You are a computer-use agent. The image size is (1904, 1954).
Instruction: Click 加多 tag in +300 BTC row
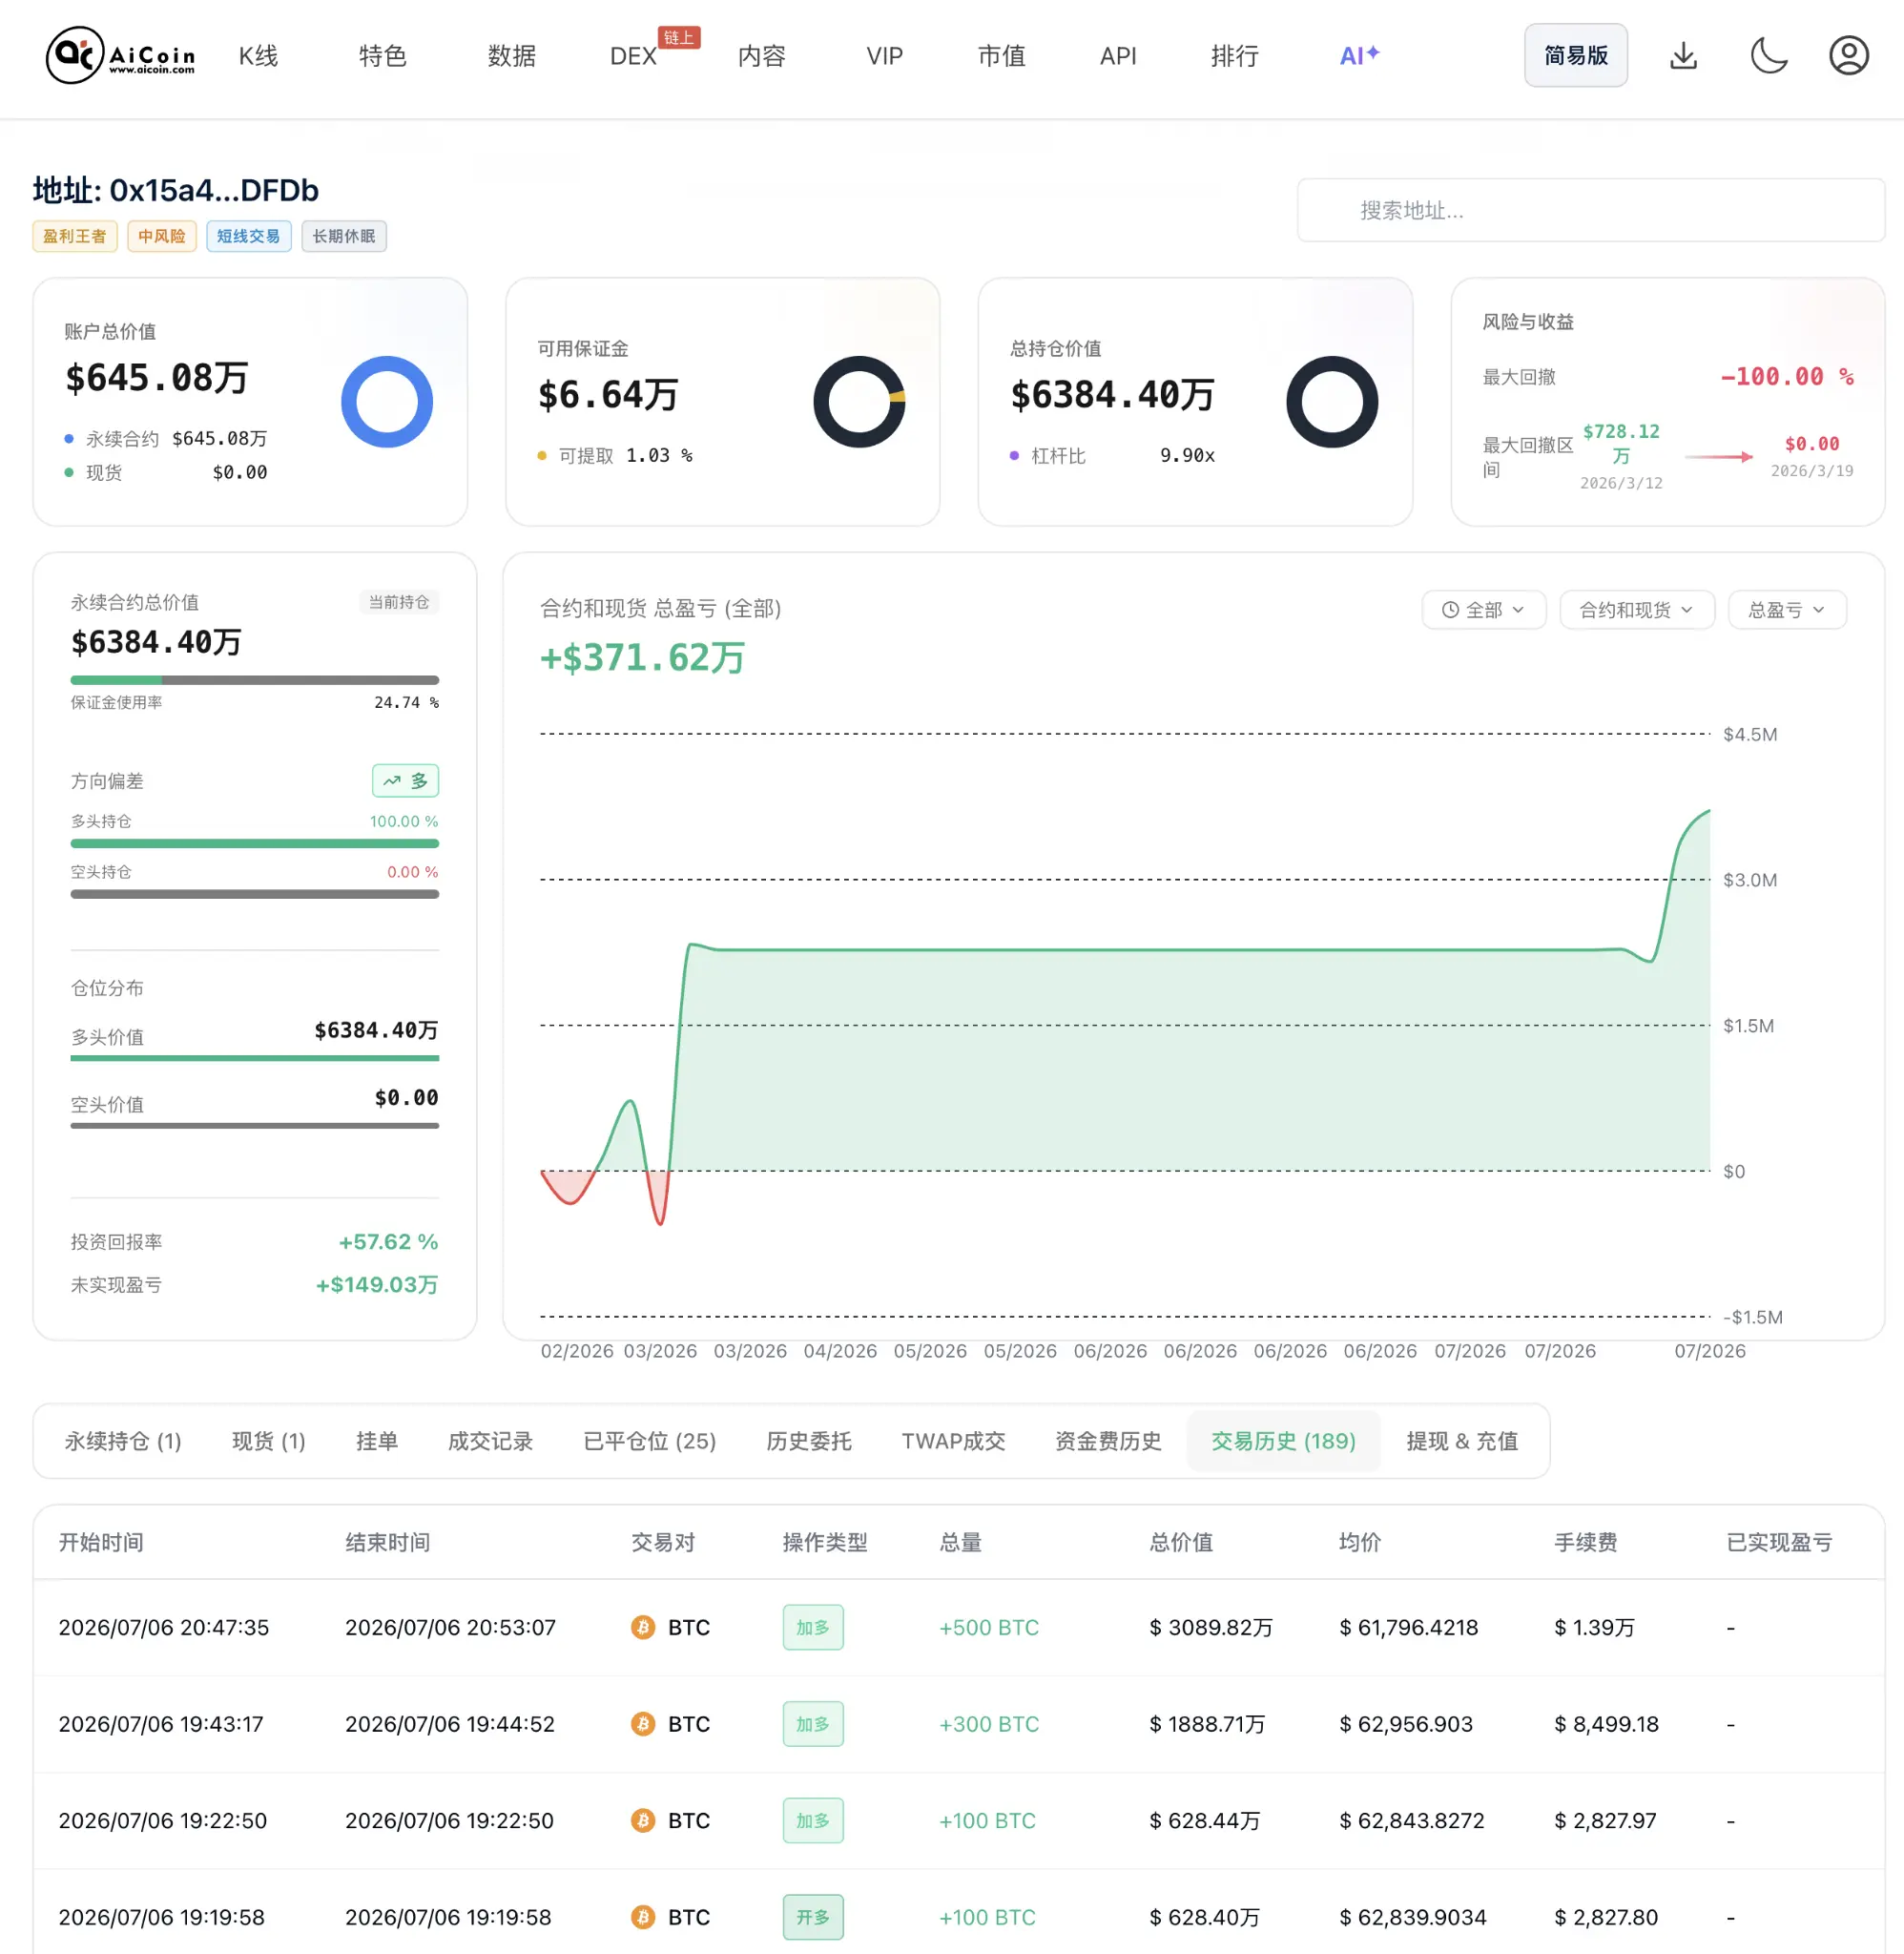pos(813,1724)
